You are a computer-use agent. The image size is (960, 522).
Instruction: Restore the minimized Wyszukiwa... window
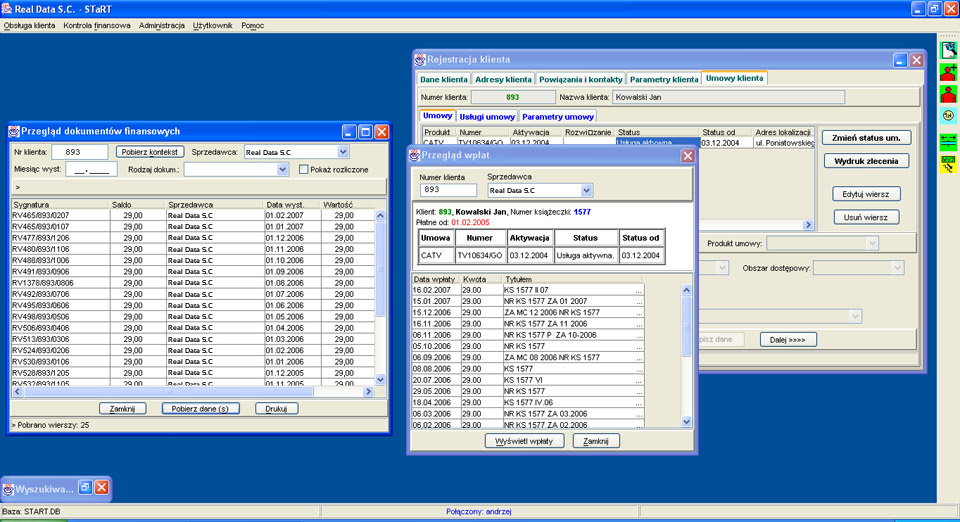[x=85, y=488]
